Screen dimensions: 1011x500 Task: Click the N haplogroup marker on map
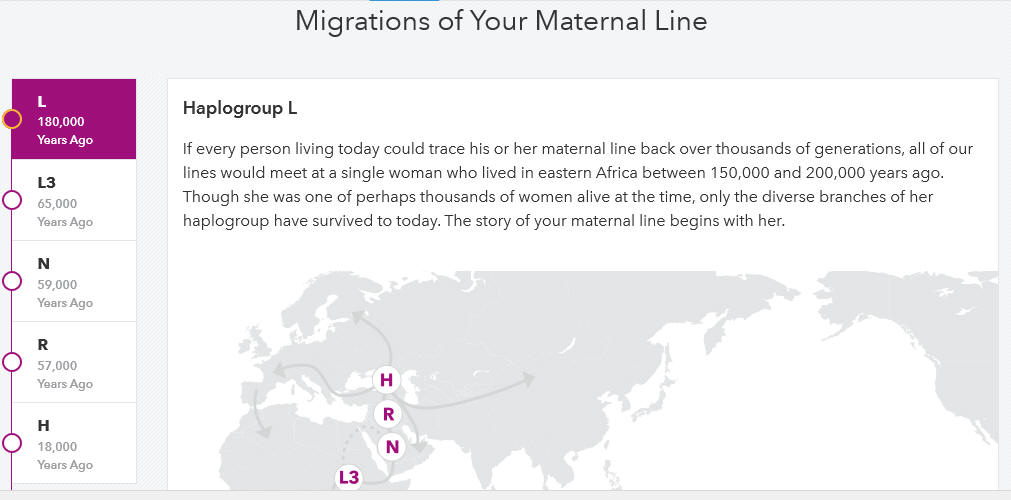(391, 446)
